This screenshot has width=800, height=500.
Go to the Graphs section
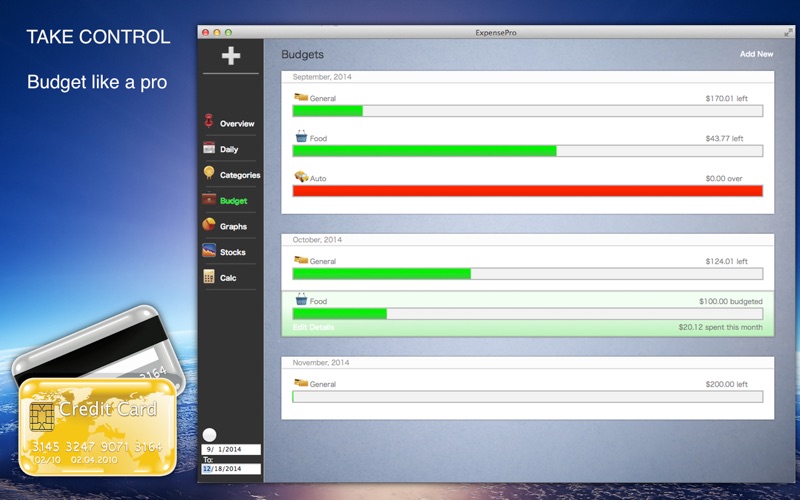233,227
